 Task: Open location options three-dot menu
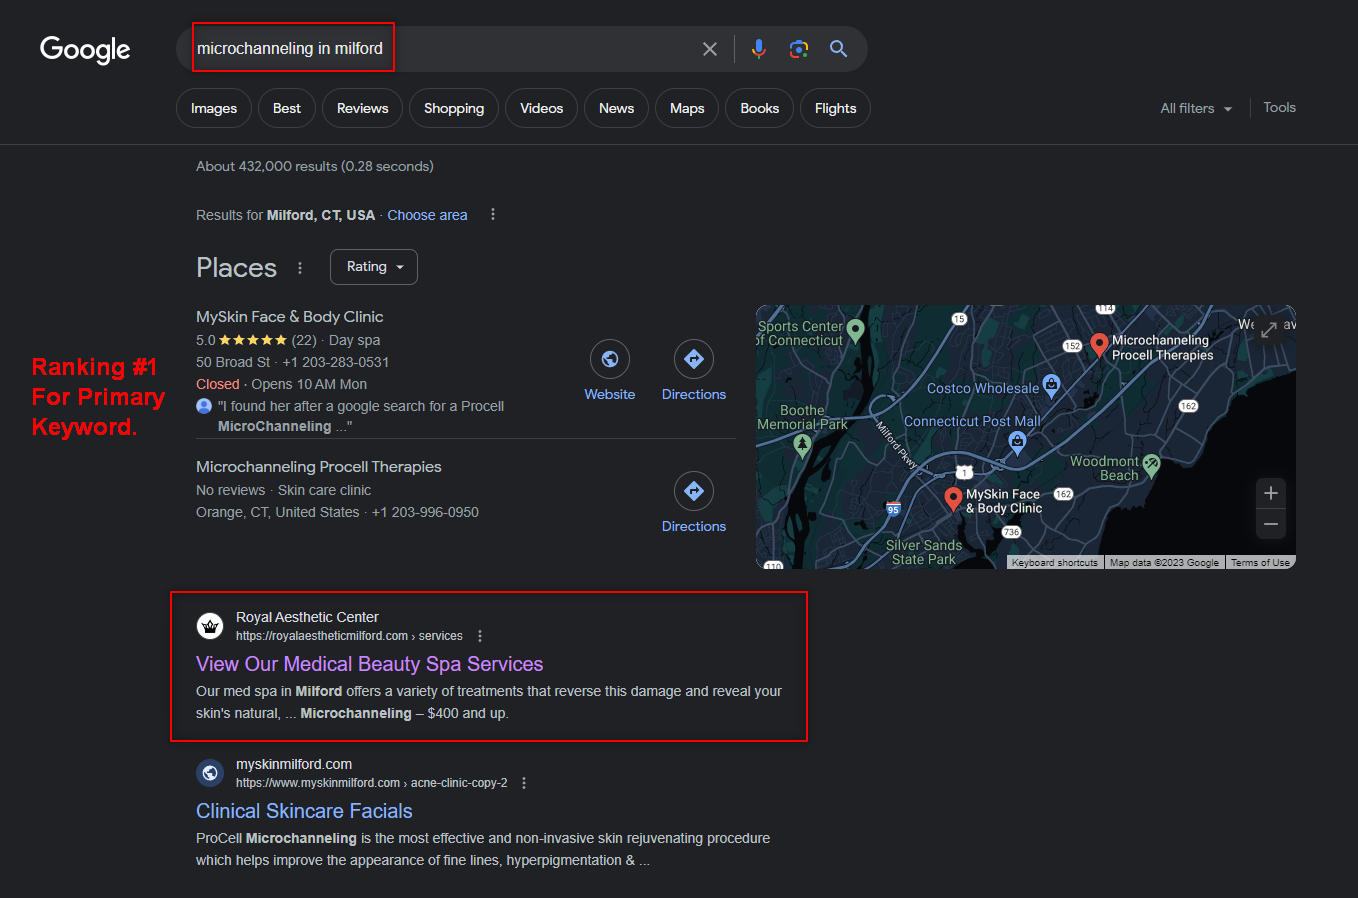point(493,215)
